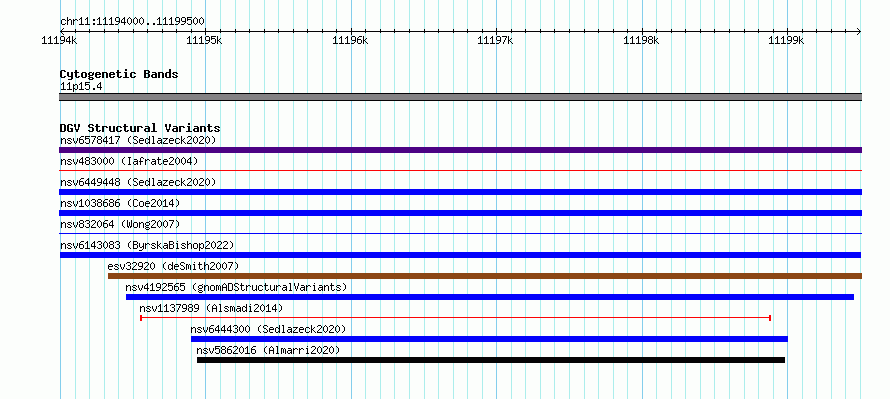Select the brown esv32920 variant bar

click(485, 276)
